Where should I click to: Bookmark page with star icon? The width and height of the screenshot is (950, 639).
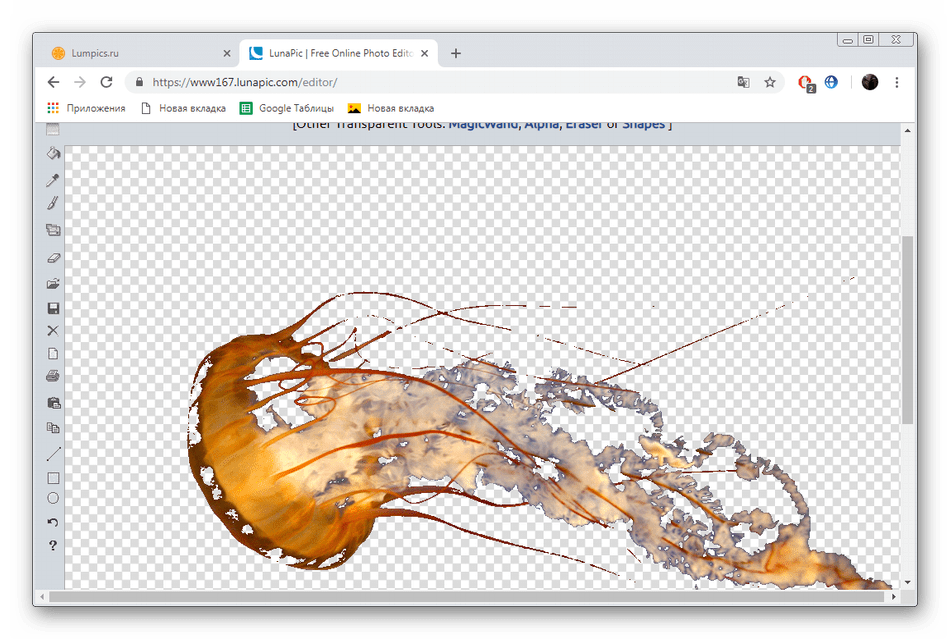770,82
